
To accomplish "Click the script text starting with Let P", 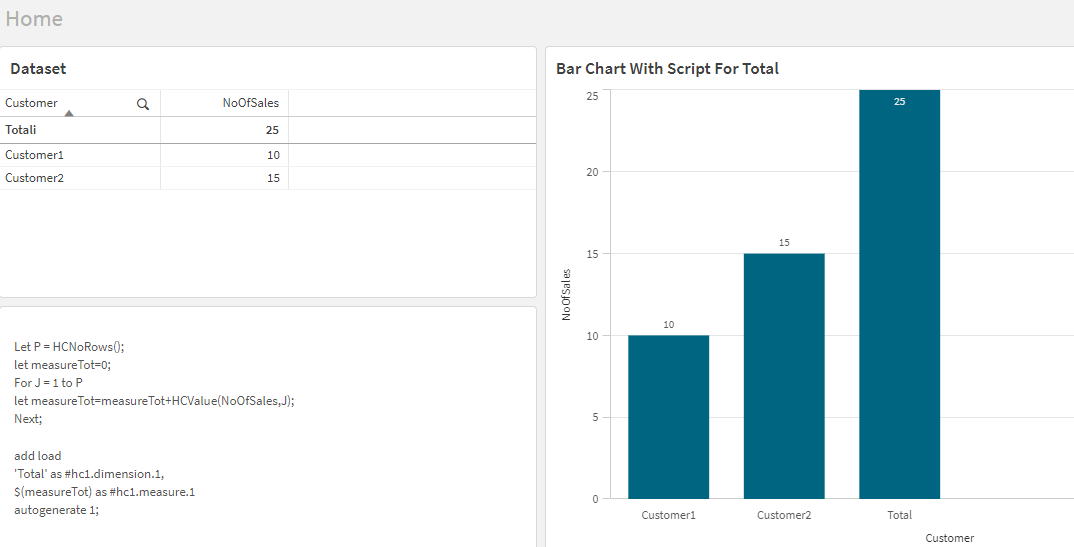I will [x=69, y=347].
